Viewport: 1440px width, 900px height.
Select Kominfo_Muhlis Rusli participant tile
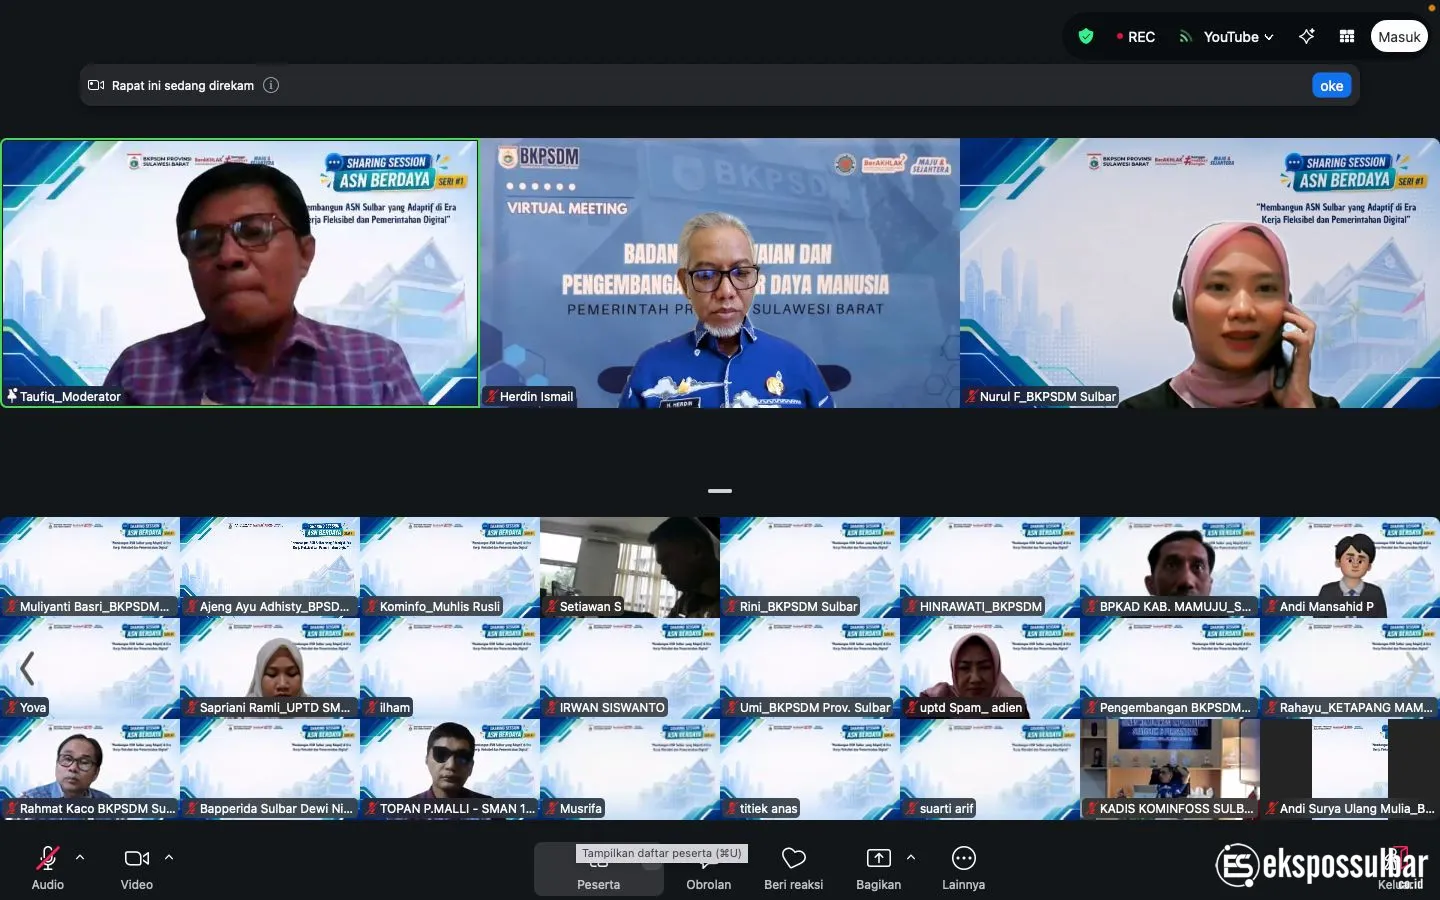coord(450,567)
